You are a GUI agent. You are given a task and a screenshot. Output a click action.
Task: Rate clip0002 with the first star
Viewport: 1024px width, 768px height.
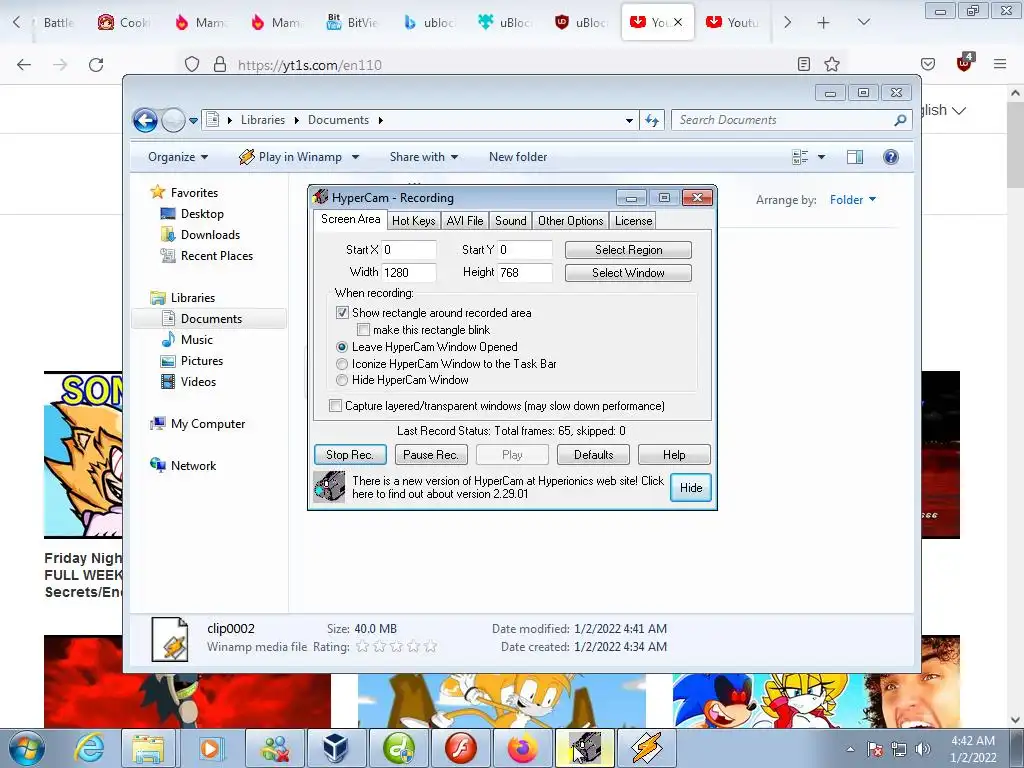pyautogui.click(x=362, y=647)
